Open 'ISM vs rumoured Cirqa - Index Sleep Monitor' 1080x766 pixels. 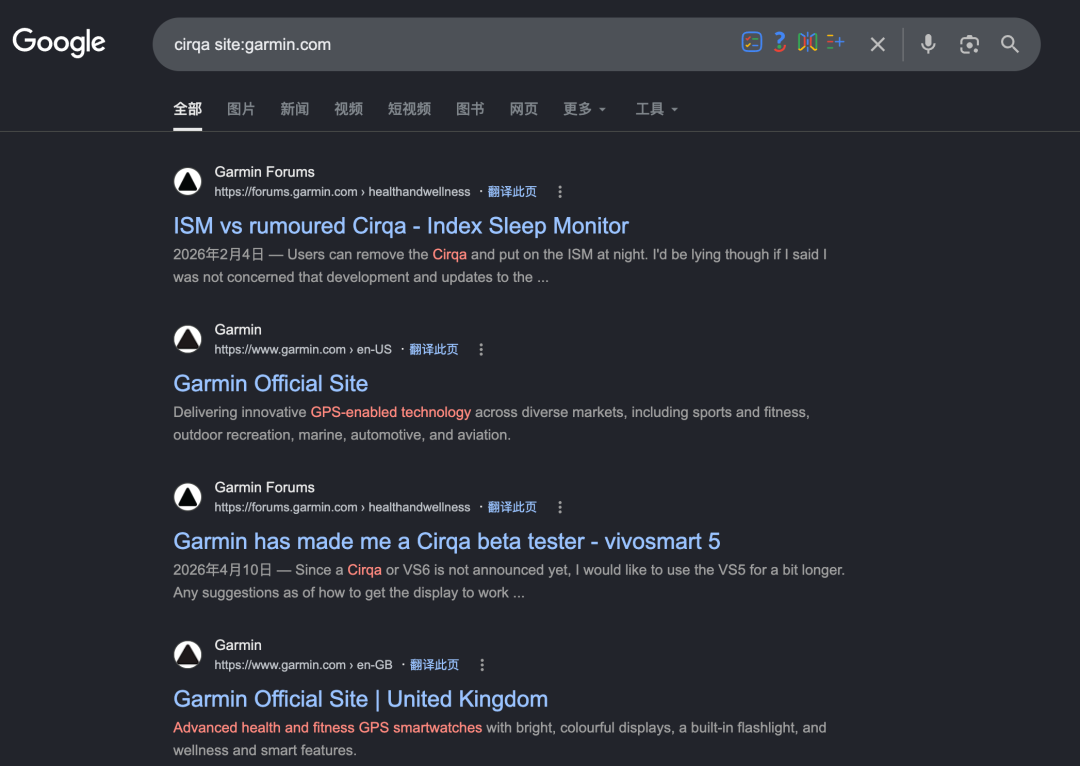401,226
